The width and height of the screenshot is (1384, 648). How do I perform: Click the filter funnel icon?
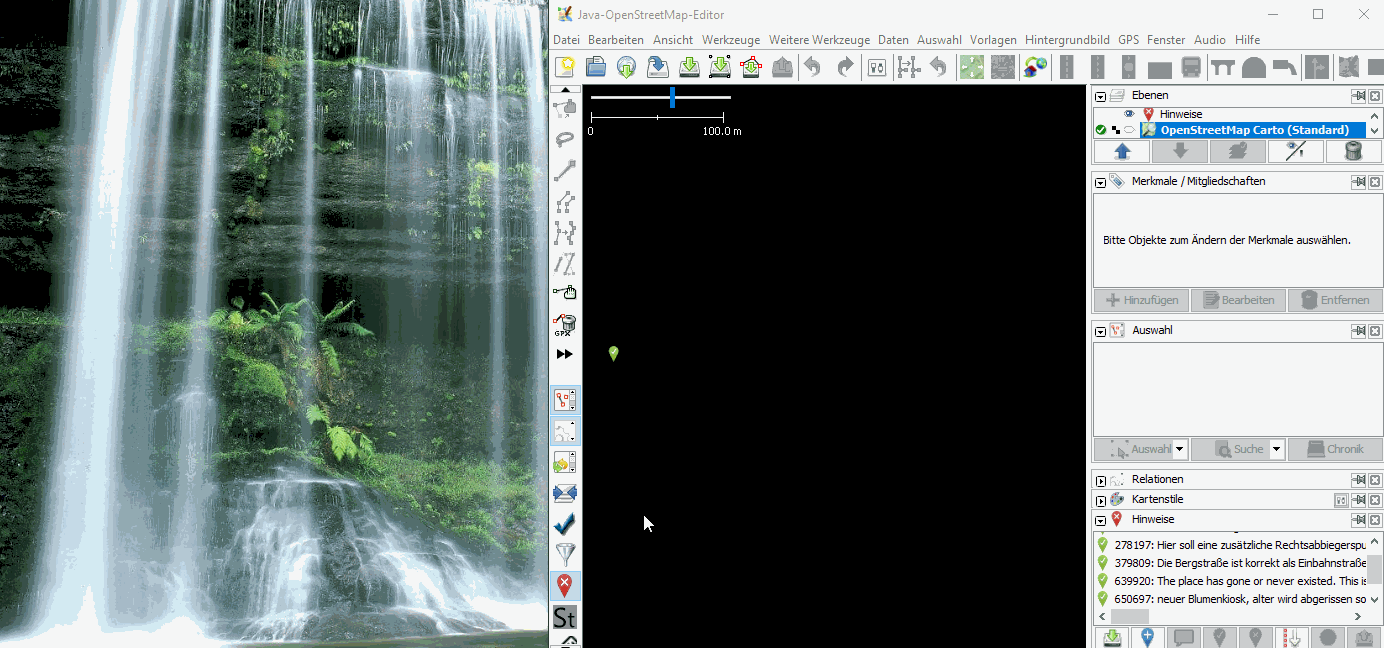(x=565, y=555)
